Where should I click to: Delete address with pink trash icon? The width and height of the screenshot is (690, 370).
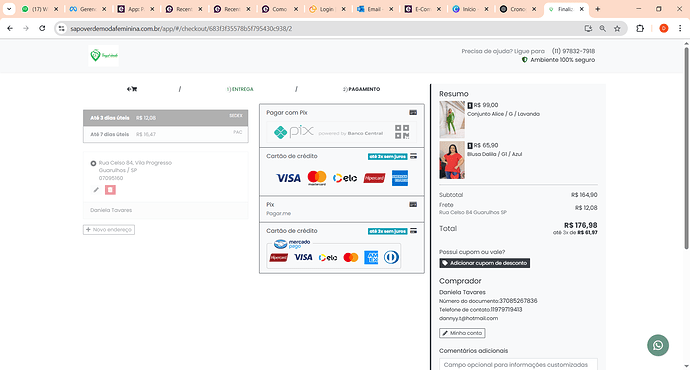[x=110, y=190]
